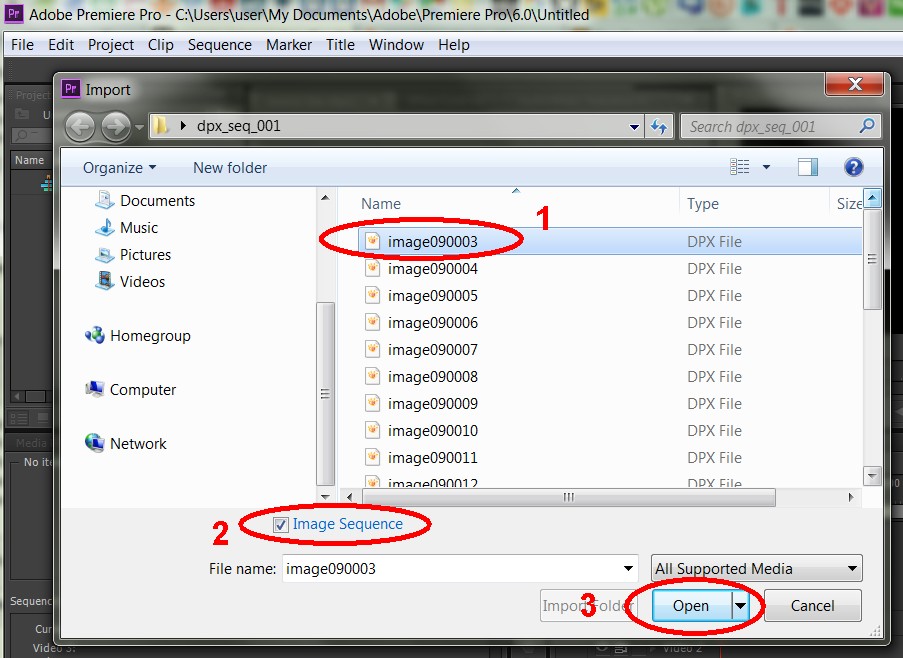Select Videos in the navigation pane
The height and width of the screenshot is (658, 903).
(131, 282)
